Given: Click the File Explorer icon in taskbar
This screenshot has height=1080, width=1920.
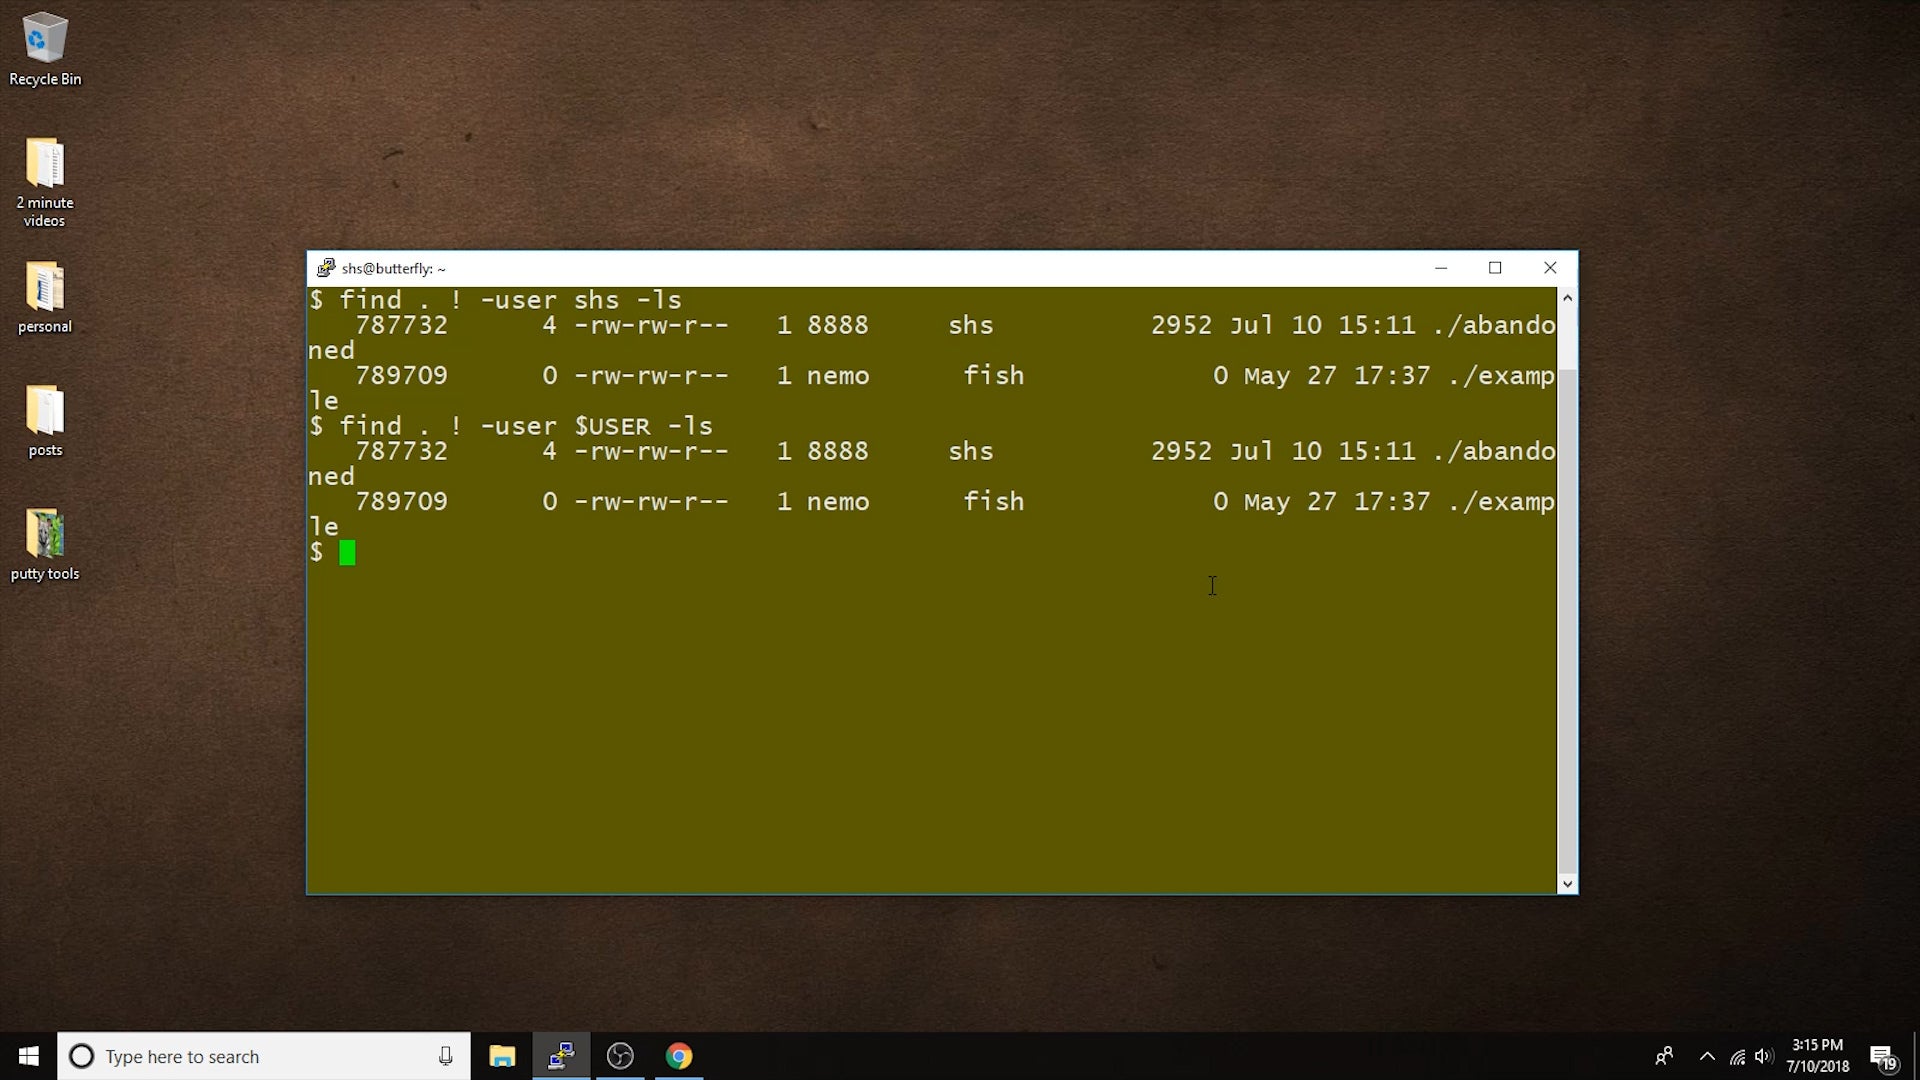Looking at the screenshot, I should point(501,1055).
